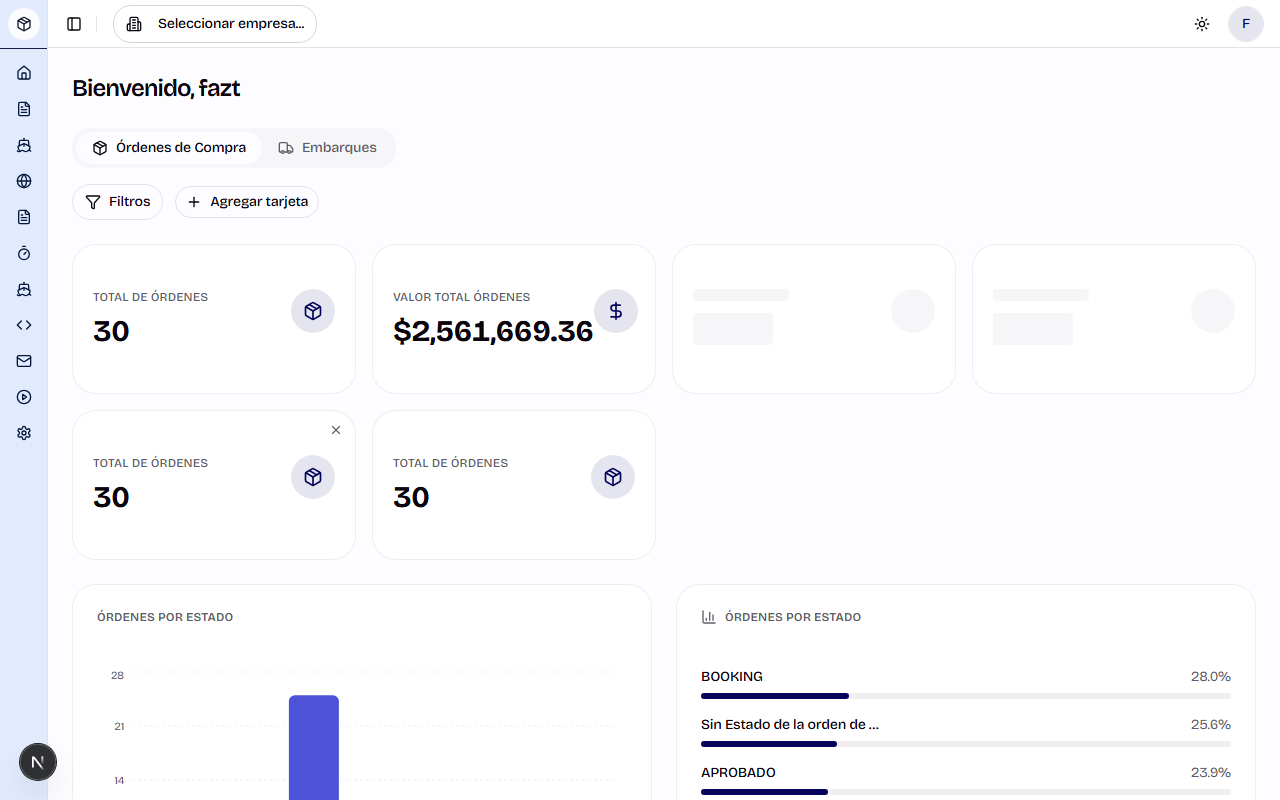The width and height of the screenshot is (1280, 800).
Task: Click the bar chart icon beside Órdenes por Estado
Action: click(709, 617)
